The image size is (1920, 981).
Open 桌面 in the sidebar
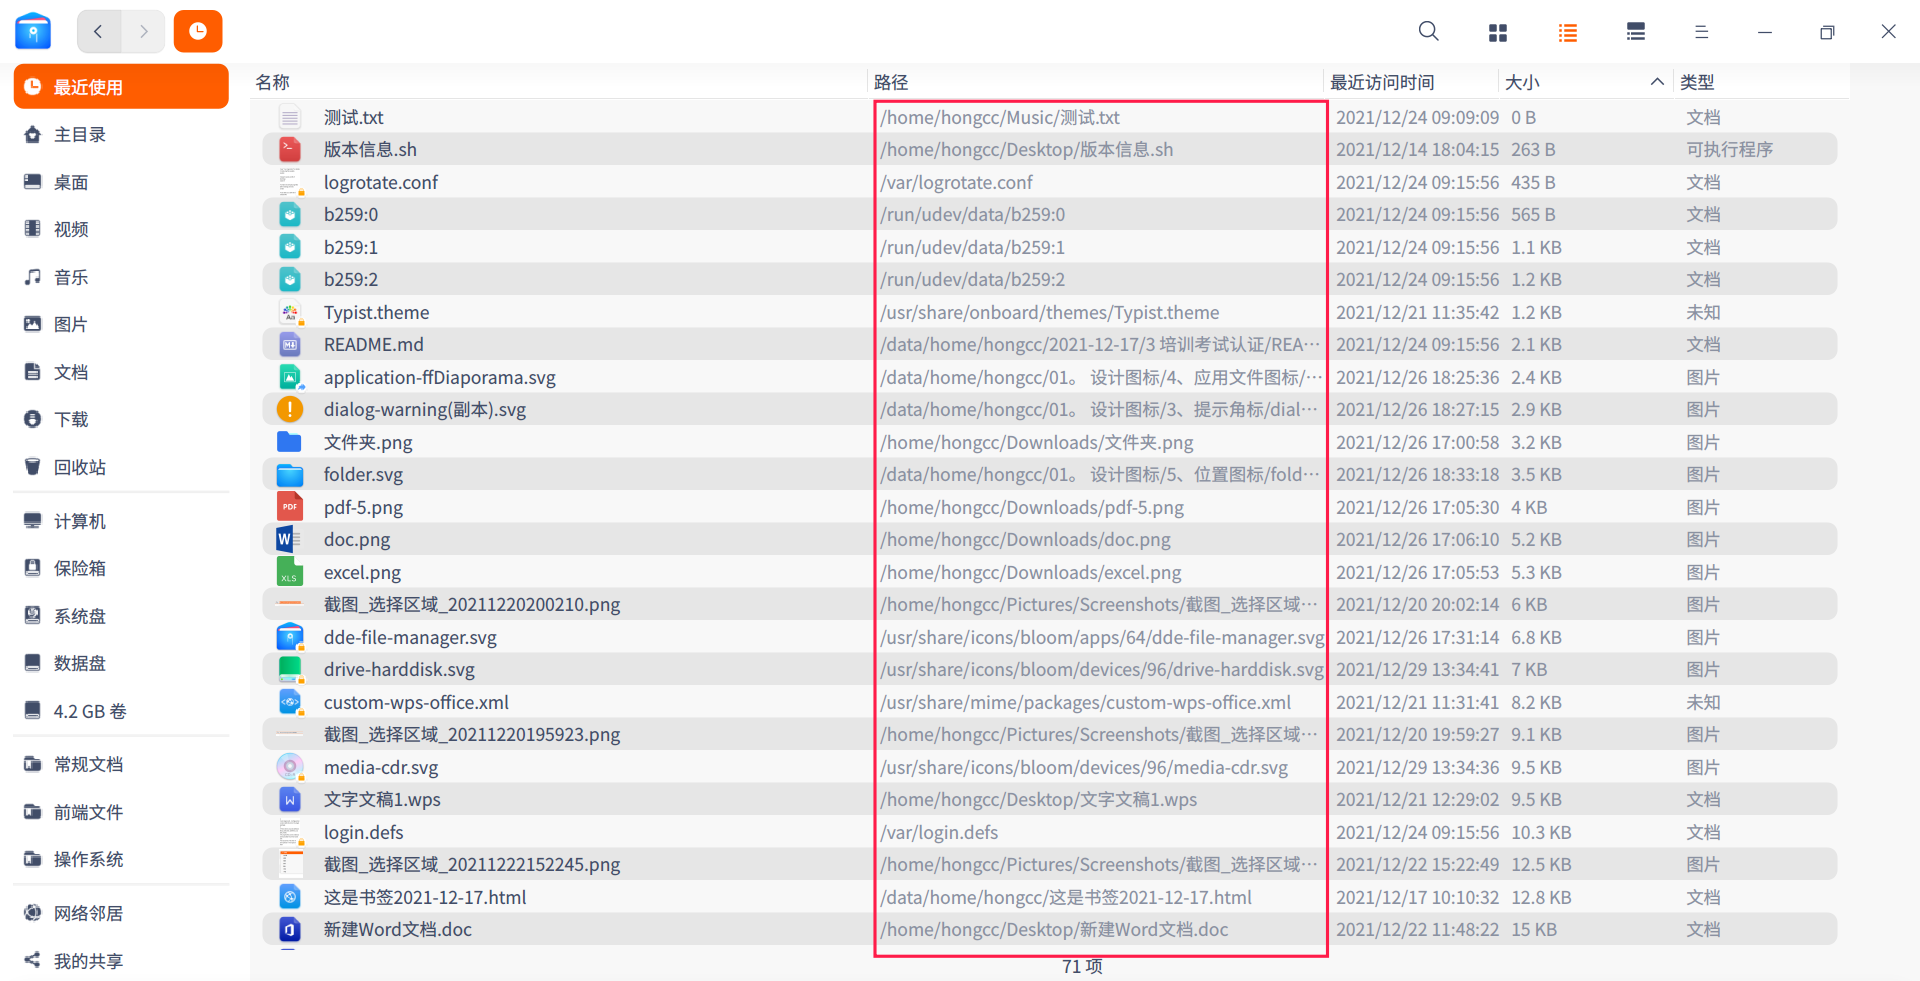[121, 182]
